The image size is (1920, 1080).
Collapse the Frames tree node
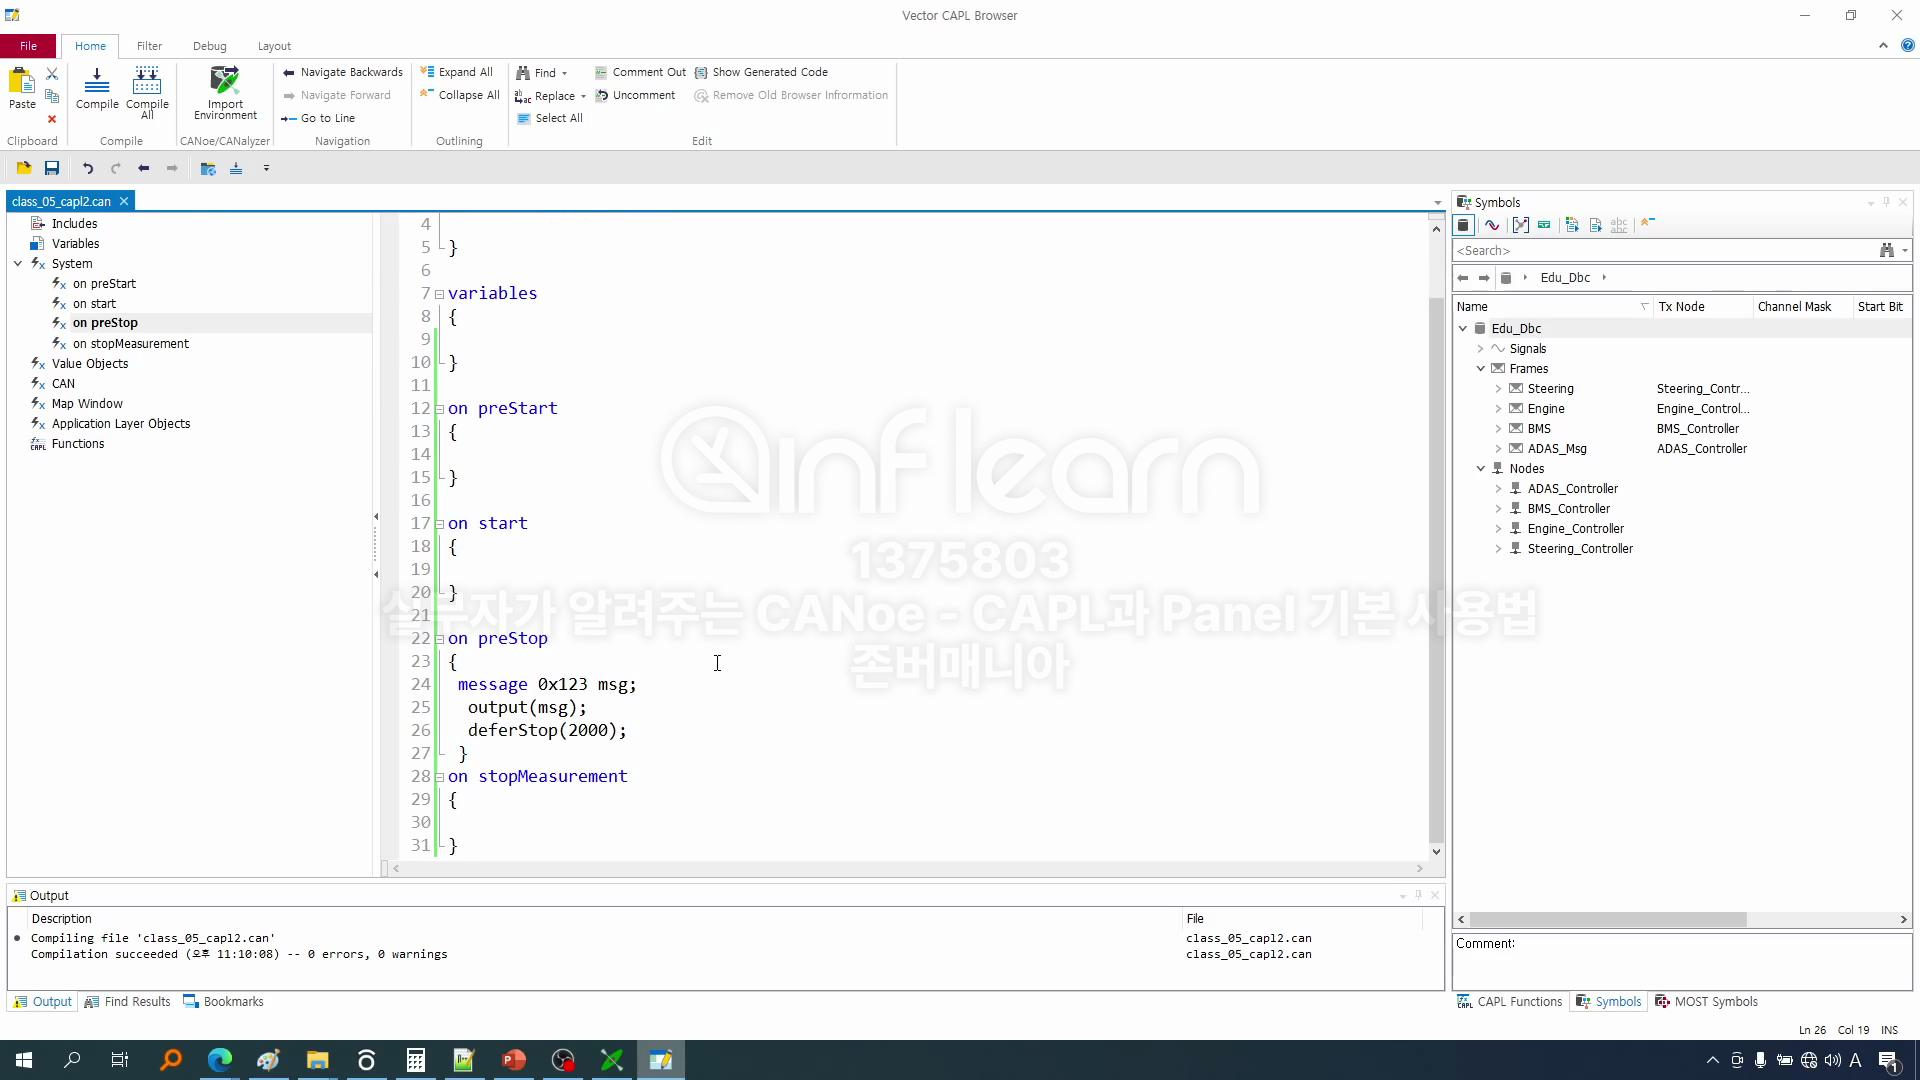[1481, 369]
